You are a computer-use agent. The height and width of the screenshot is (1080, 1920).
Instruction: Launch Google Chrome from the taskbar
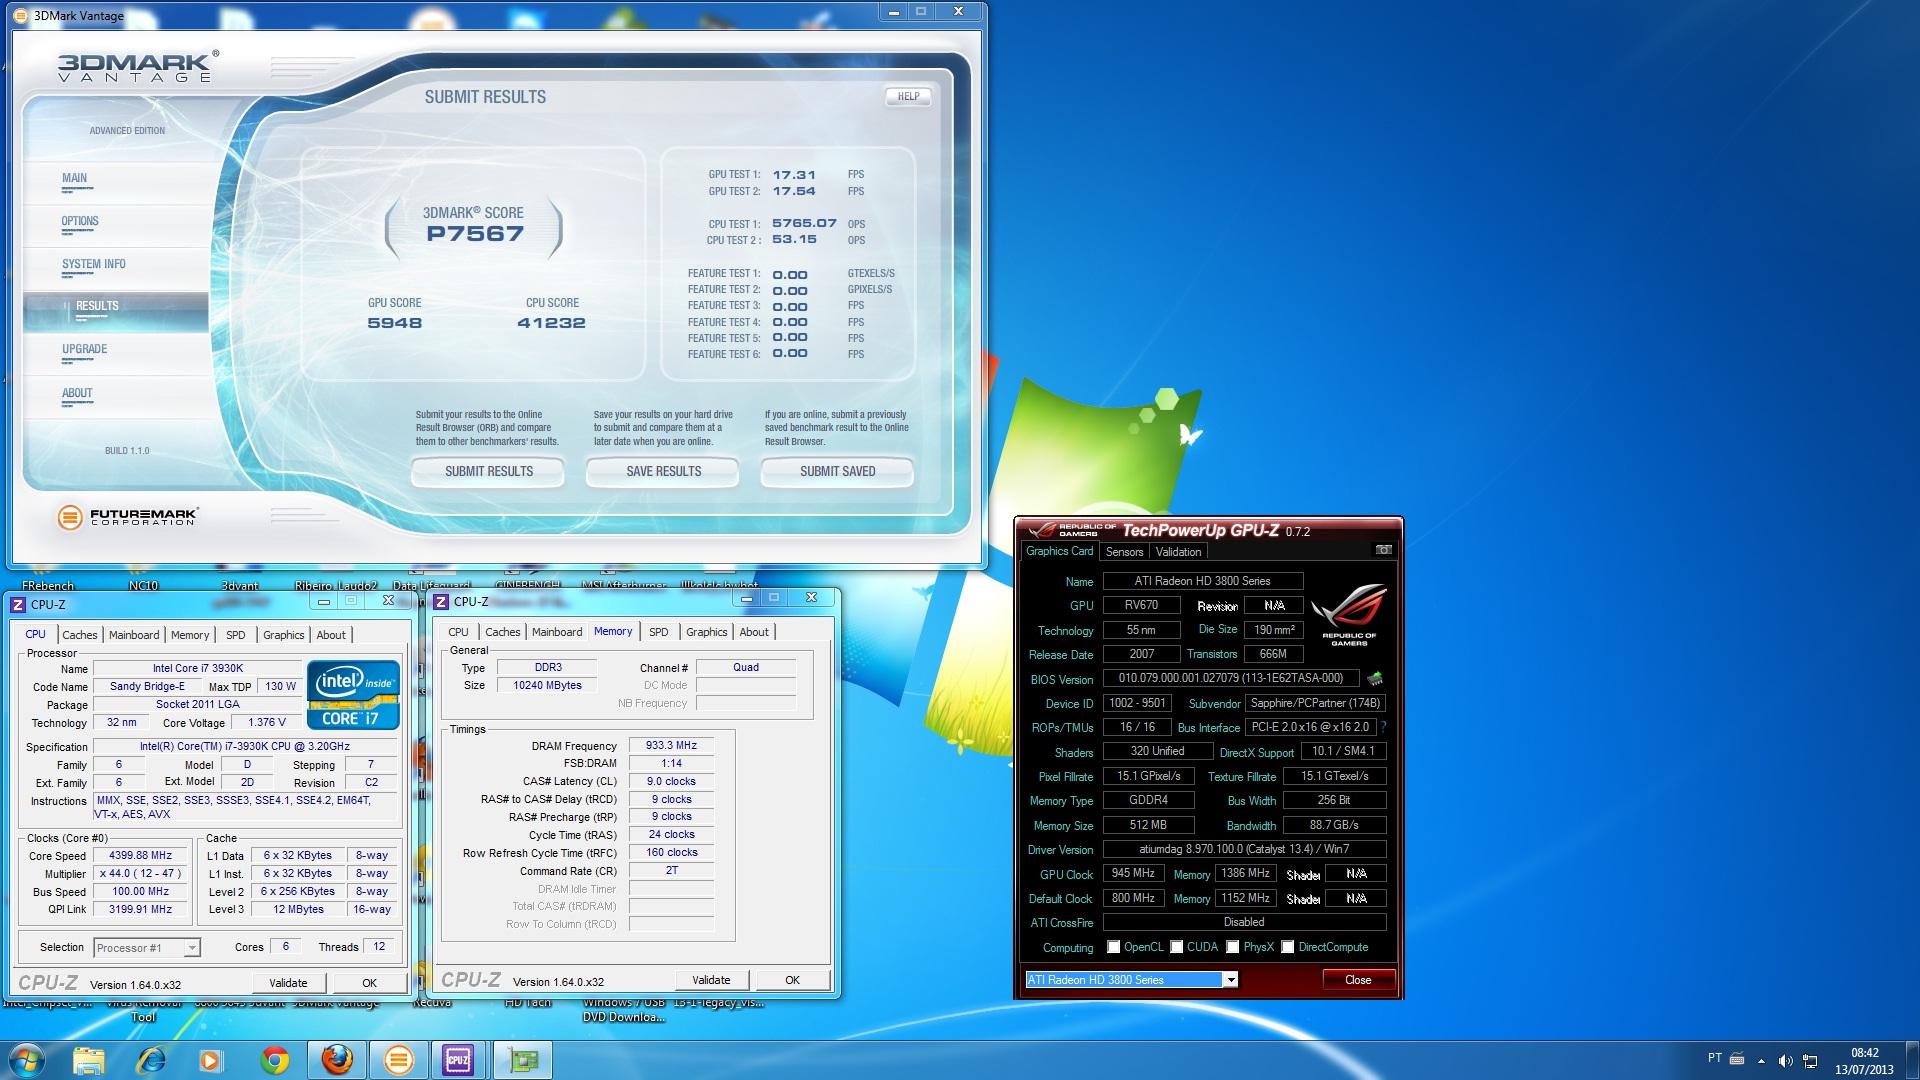(274, 1059)
